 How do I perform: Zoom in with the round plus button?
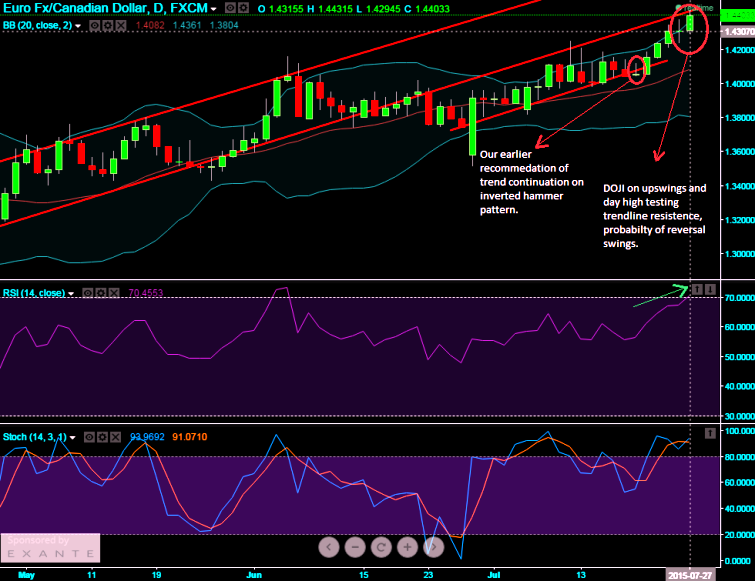point(407,547)
